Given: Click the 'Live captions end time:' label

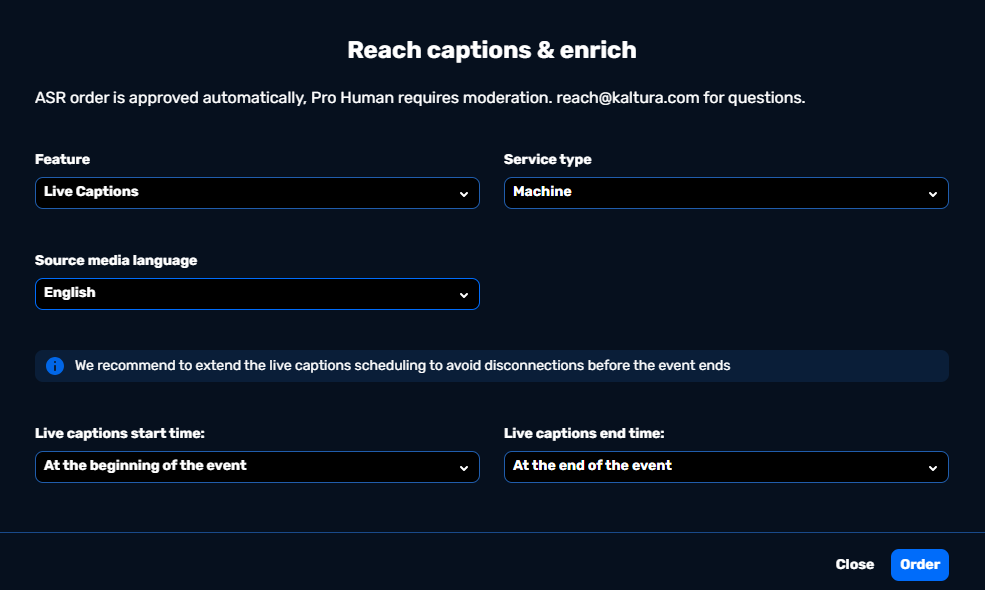Looking at the screenshot, I should 584,433.
